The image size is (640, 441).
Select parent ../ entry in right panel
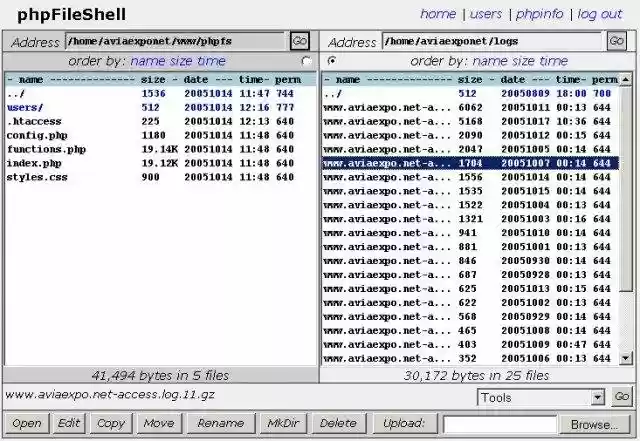click(x=470, y=94)
